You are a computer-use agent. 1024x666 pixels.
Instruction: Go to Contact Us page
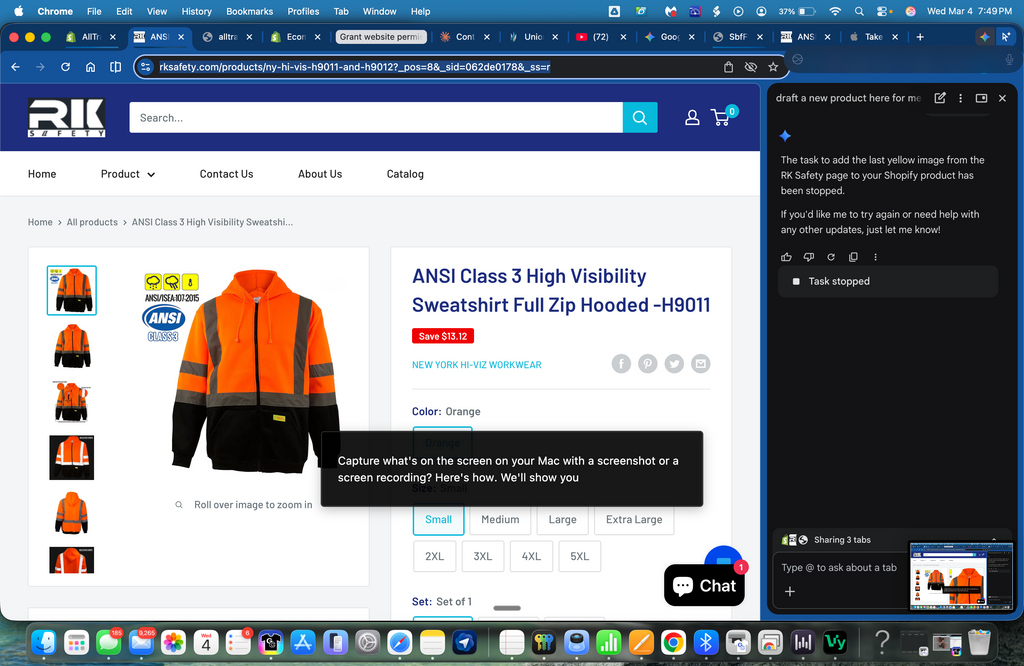pyautogui.click(x=226, y=173)
